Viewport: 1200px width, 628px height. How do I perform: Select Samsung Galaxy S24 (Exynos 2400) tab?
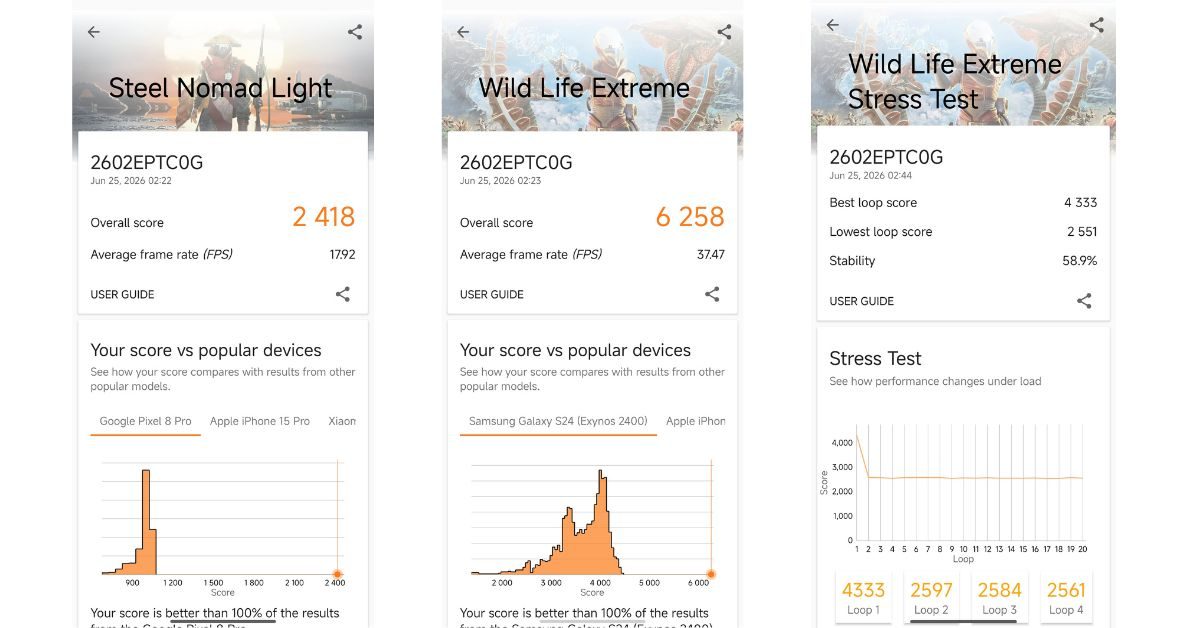558,421
